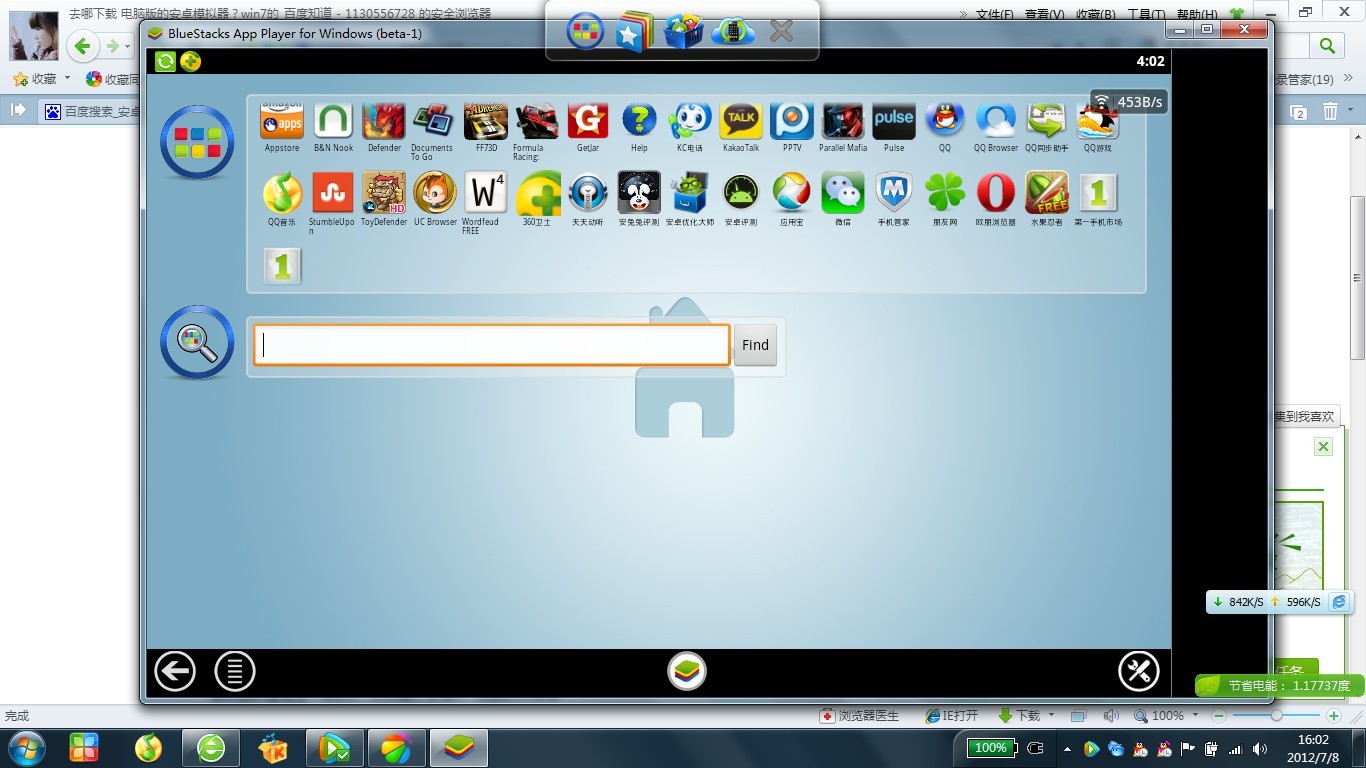Image resolution: width=1366 pixels, height=768 pixels.
Task: Click the BlueStacks taskbar icon
Action: [459, 748]
